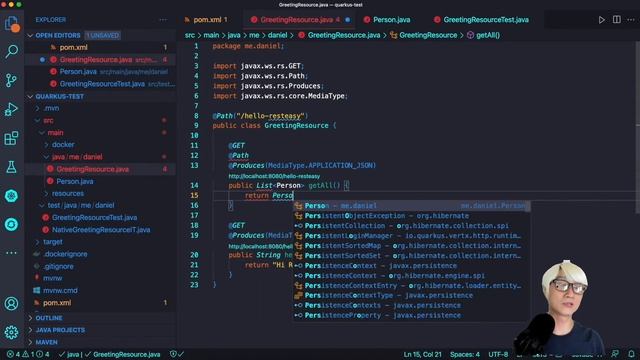Open the mvnw file
Image resolution: width=640 pixels, height=360 pixels.
click(x=52, y=278)
